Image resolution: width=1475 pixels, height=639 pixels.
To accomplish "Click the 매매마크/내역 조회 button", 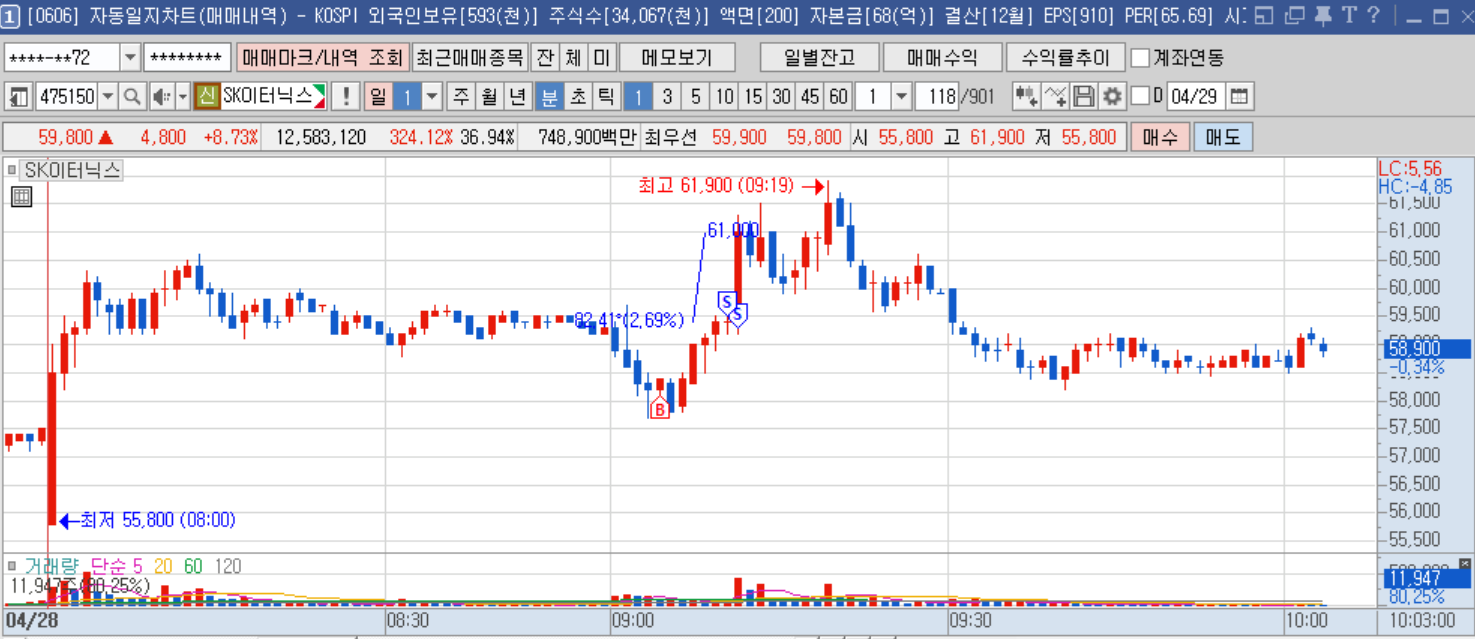I will point(322,58).
